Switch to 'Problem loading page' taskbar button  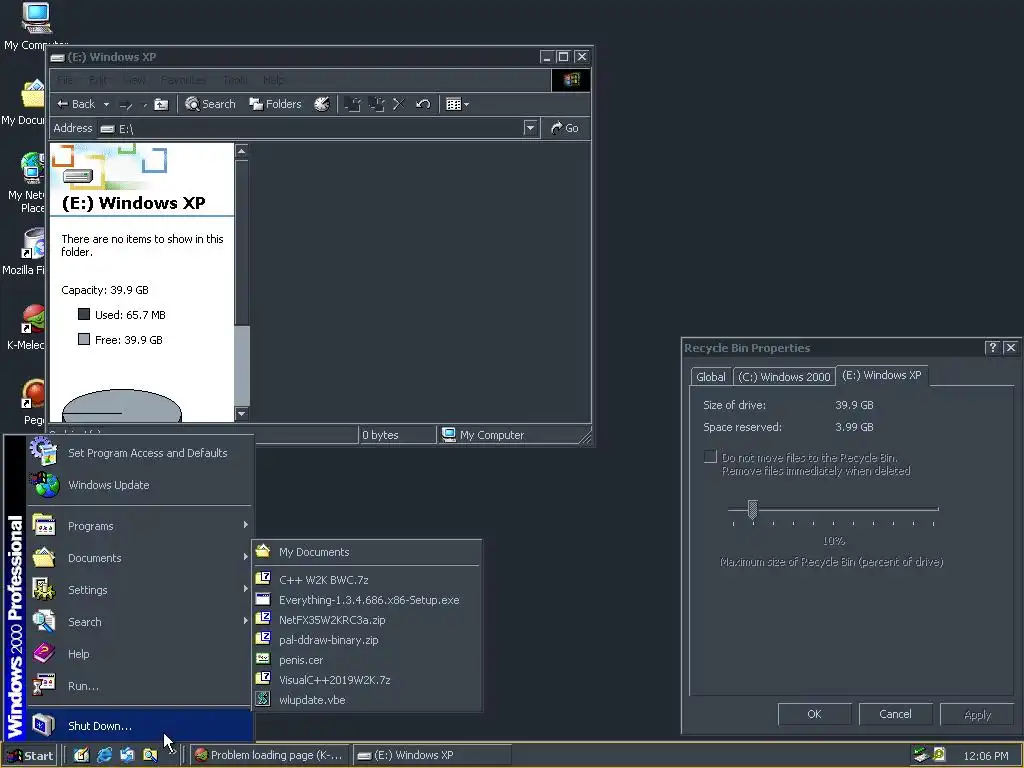click(269, 755)
